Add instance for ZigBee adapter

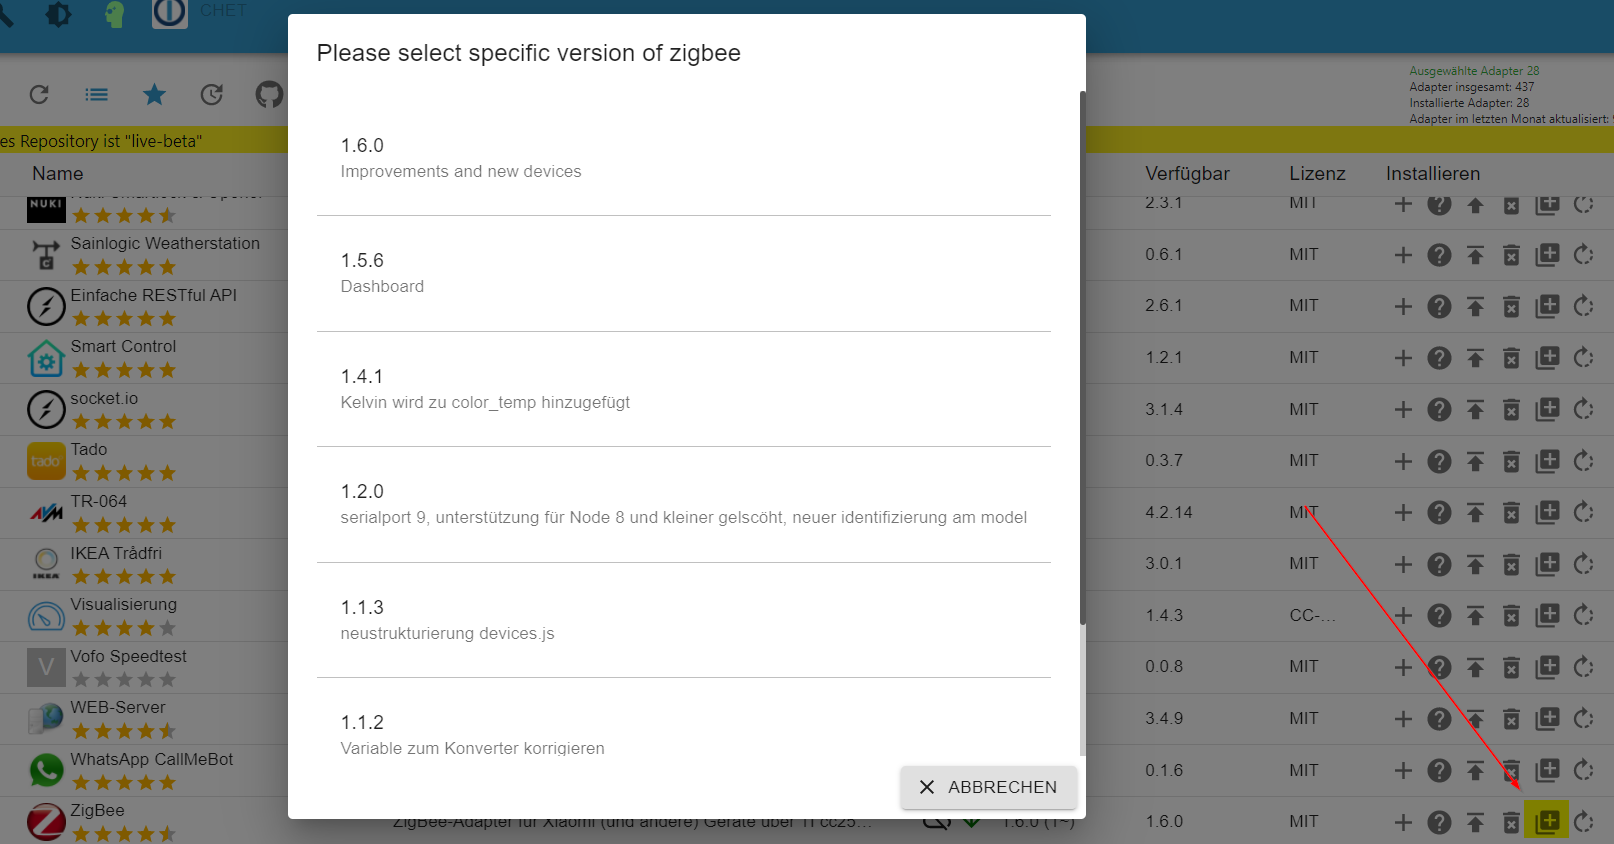(1403, 822)
